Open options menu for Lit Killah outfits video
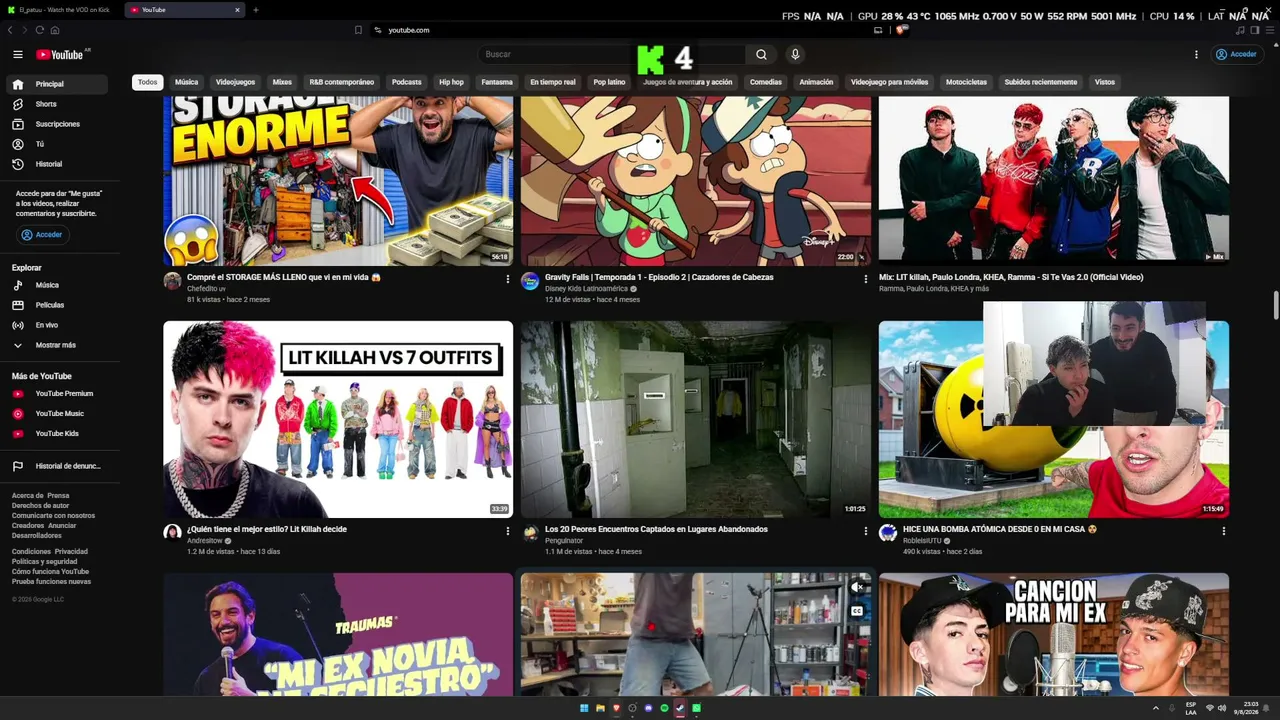The image size is (1280, 720). pos(507,531)
